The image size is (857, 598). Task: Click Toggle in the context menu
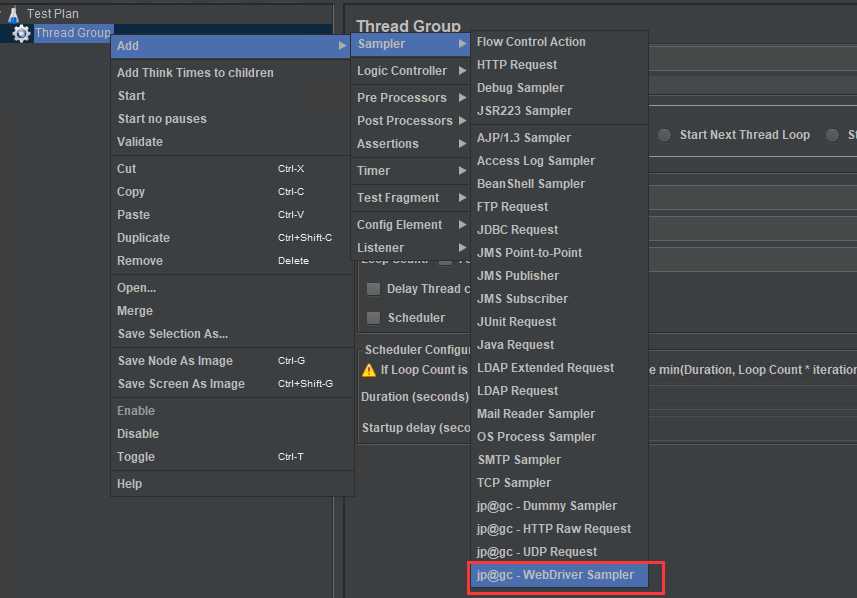[x=231, y=456]
